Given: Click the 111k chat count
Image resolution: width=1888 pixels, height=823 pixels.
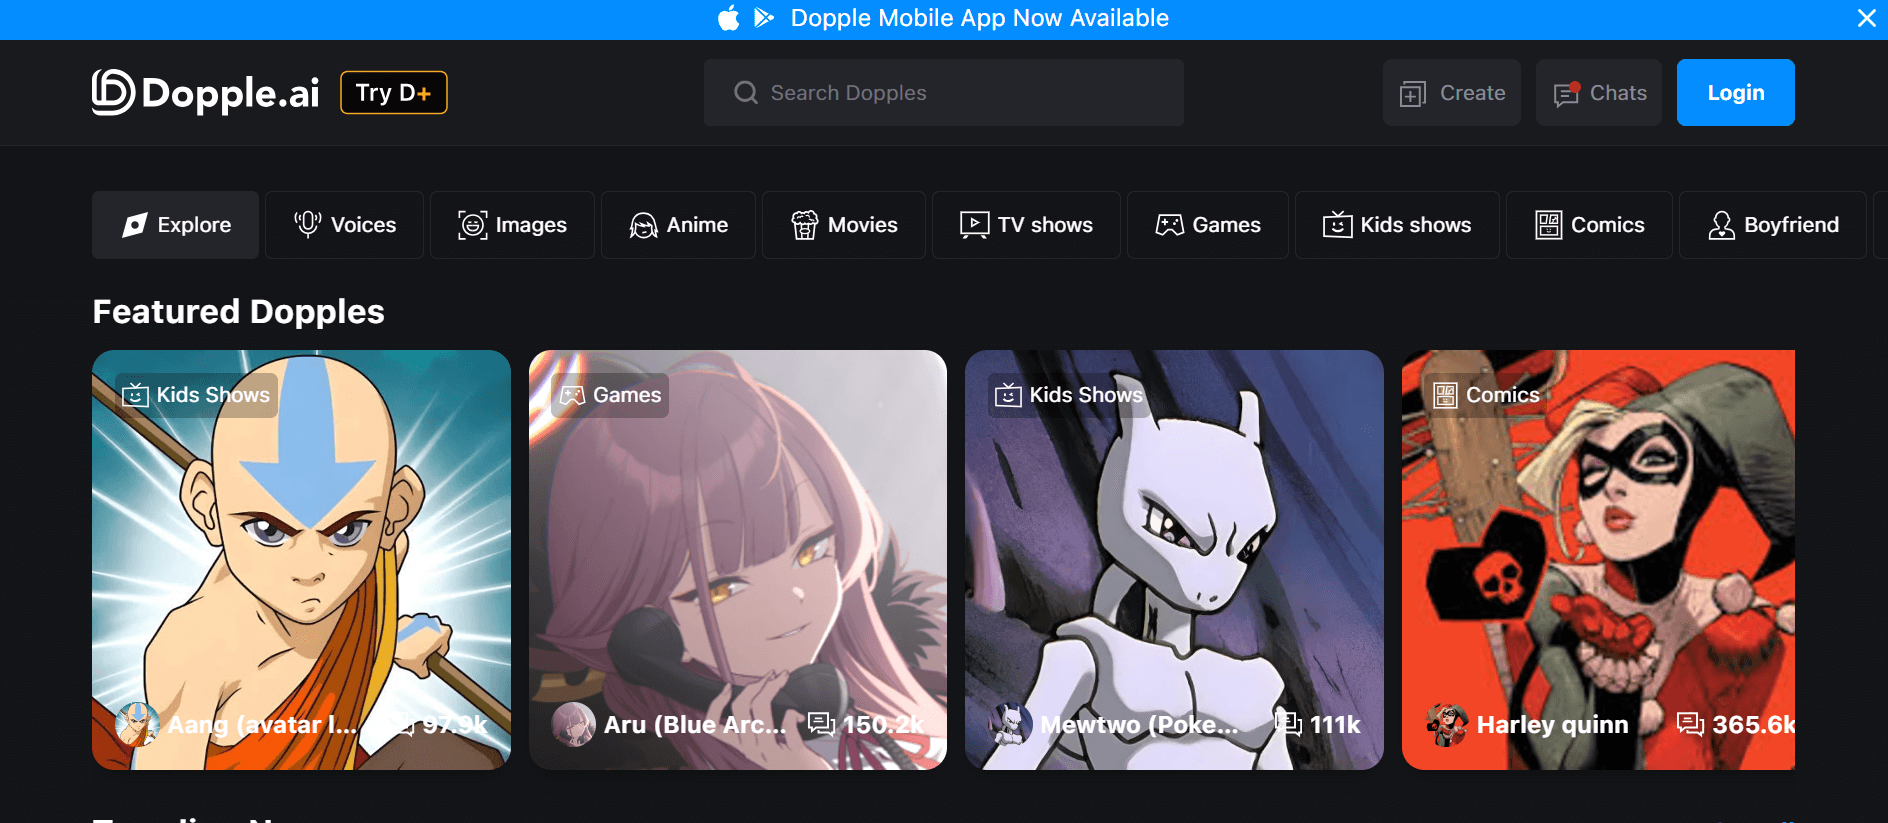Looking at the screenshot, I should pyautogui.click(x=1336, y=725).
